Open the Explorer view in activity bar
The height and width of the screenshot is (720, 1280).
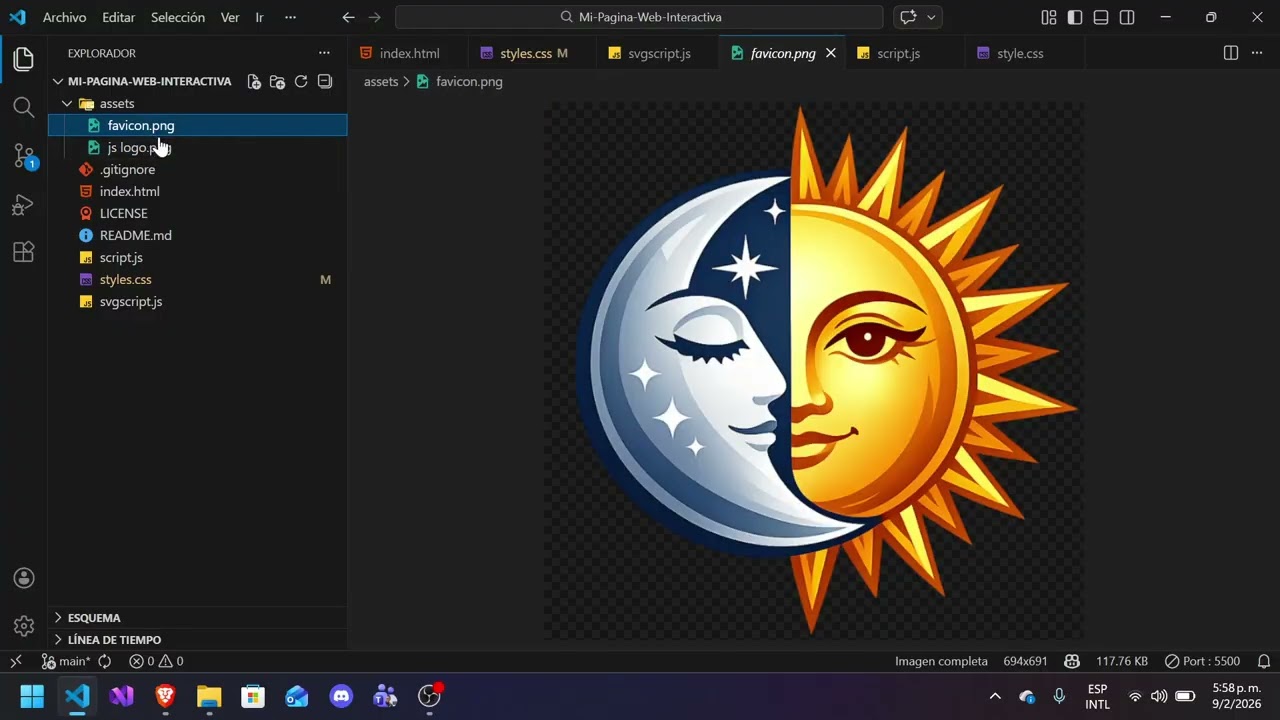[x=24, y=59]
